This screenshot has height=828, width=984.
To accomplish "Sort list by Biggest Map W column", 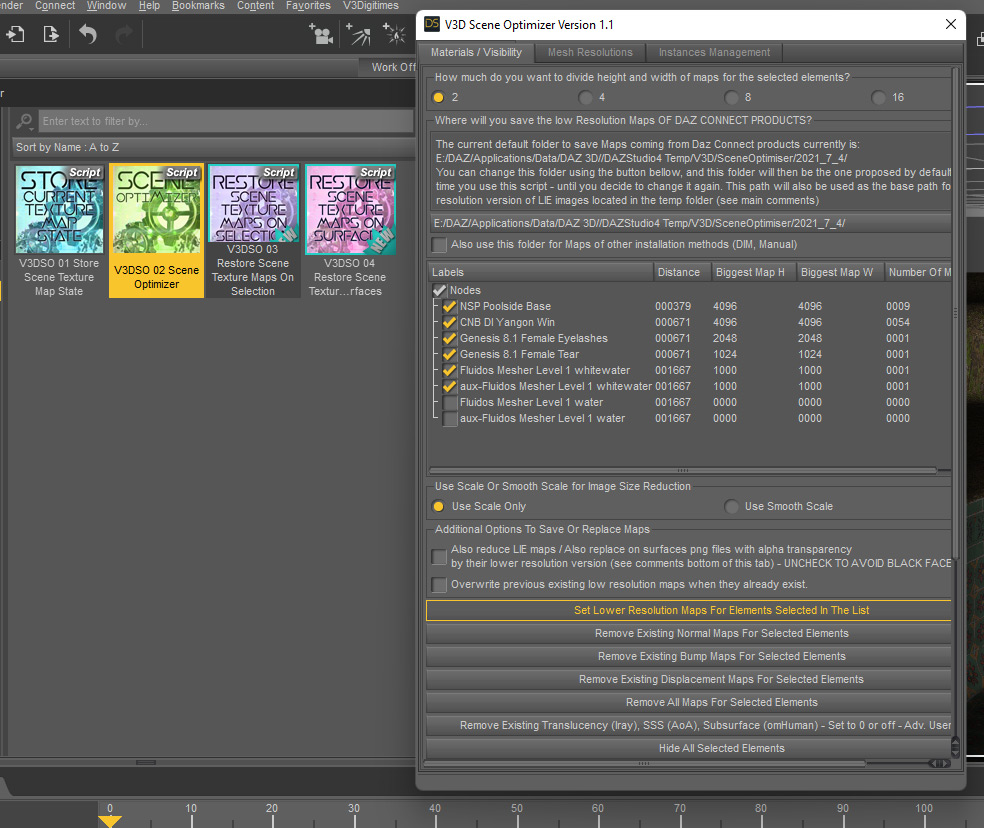I will click(840, 272).
